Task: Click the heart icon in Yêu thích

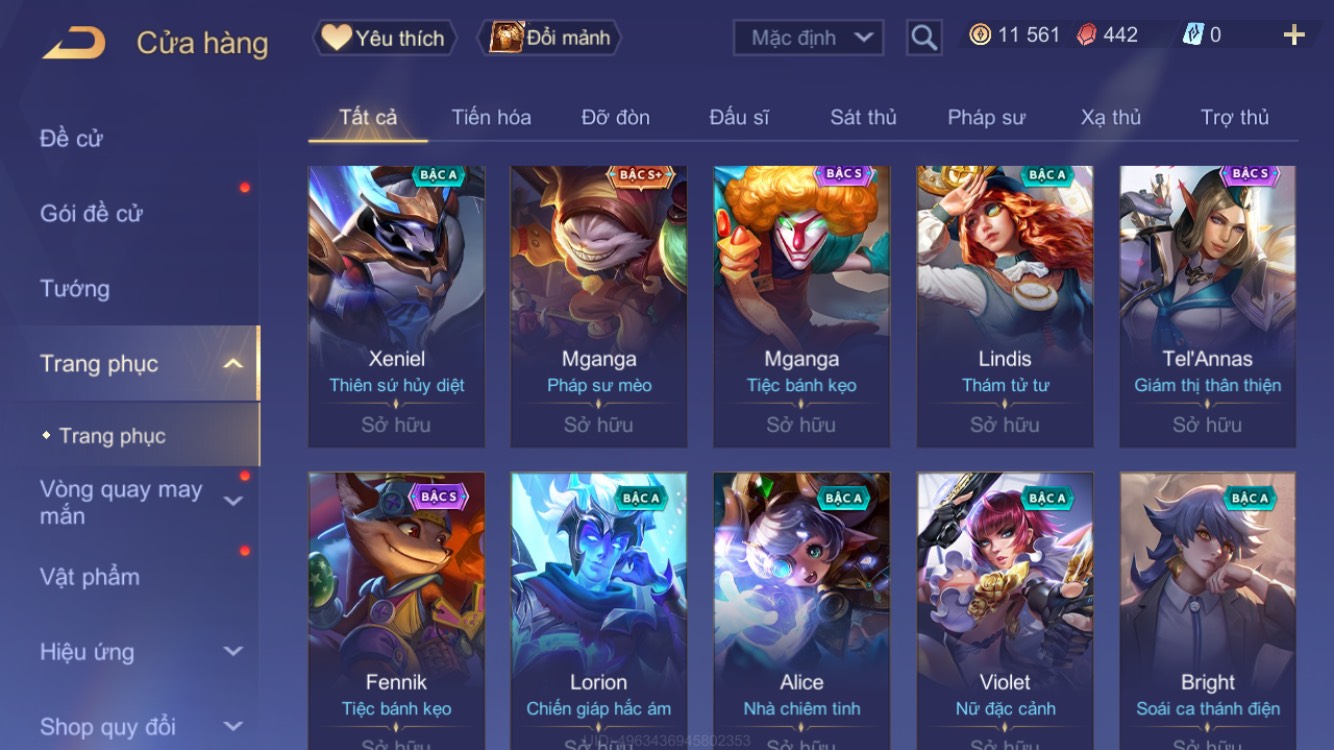Action: (336, 37)
